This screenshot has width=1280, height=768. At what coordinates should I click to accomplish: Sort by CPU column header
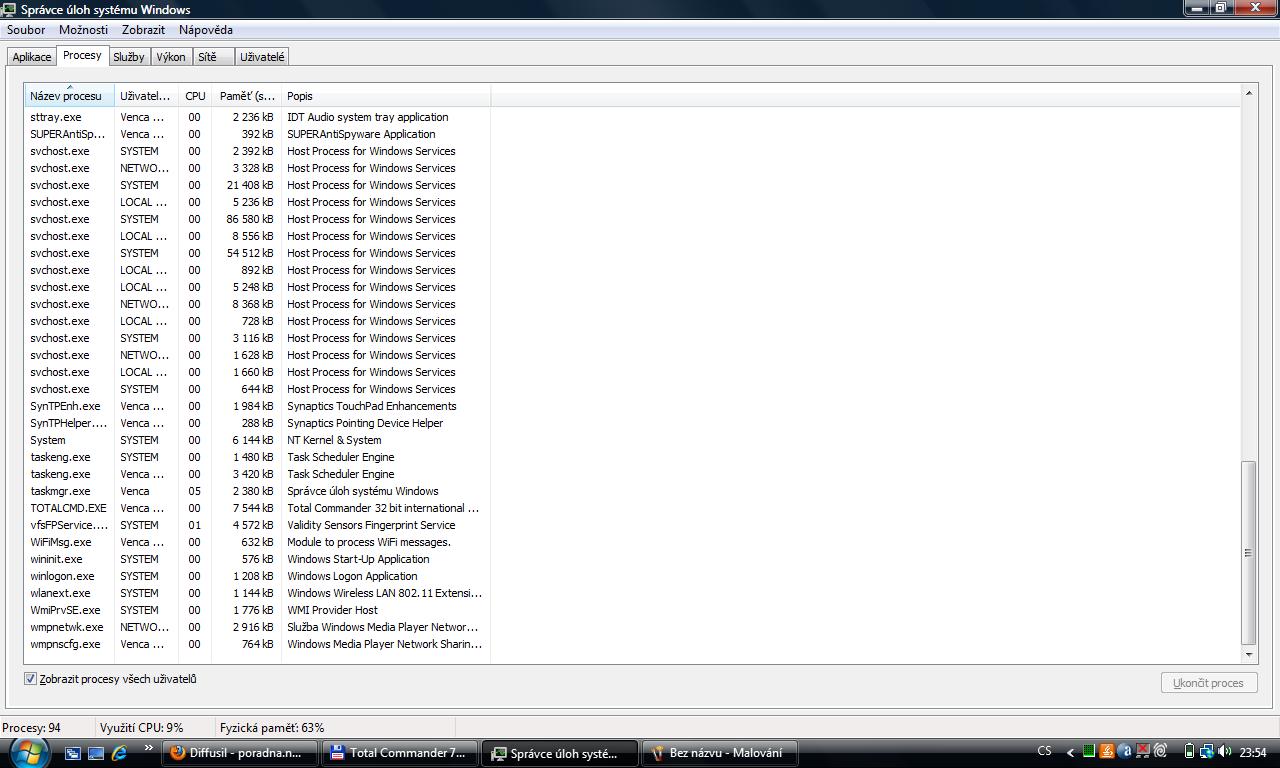pos(195,96)
